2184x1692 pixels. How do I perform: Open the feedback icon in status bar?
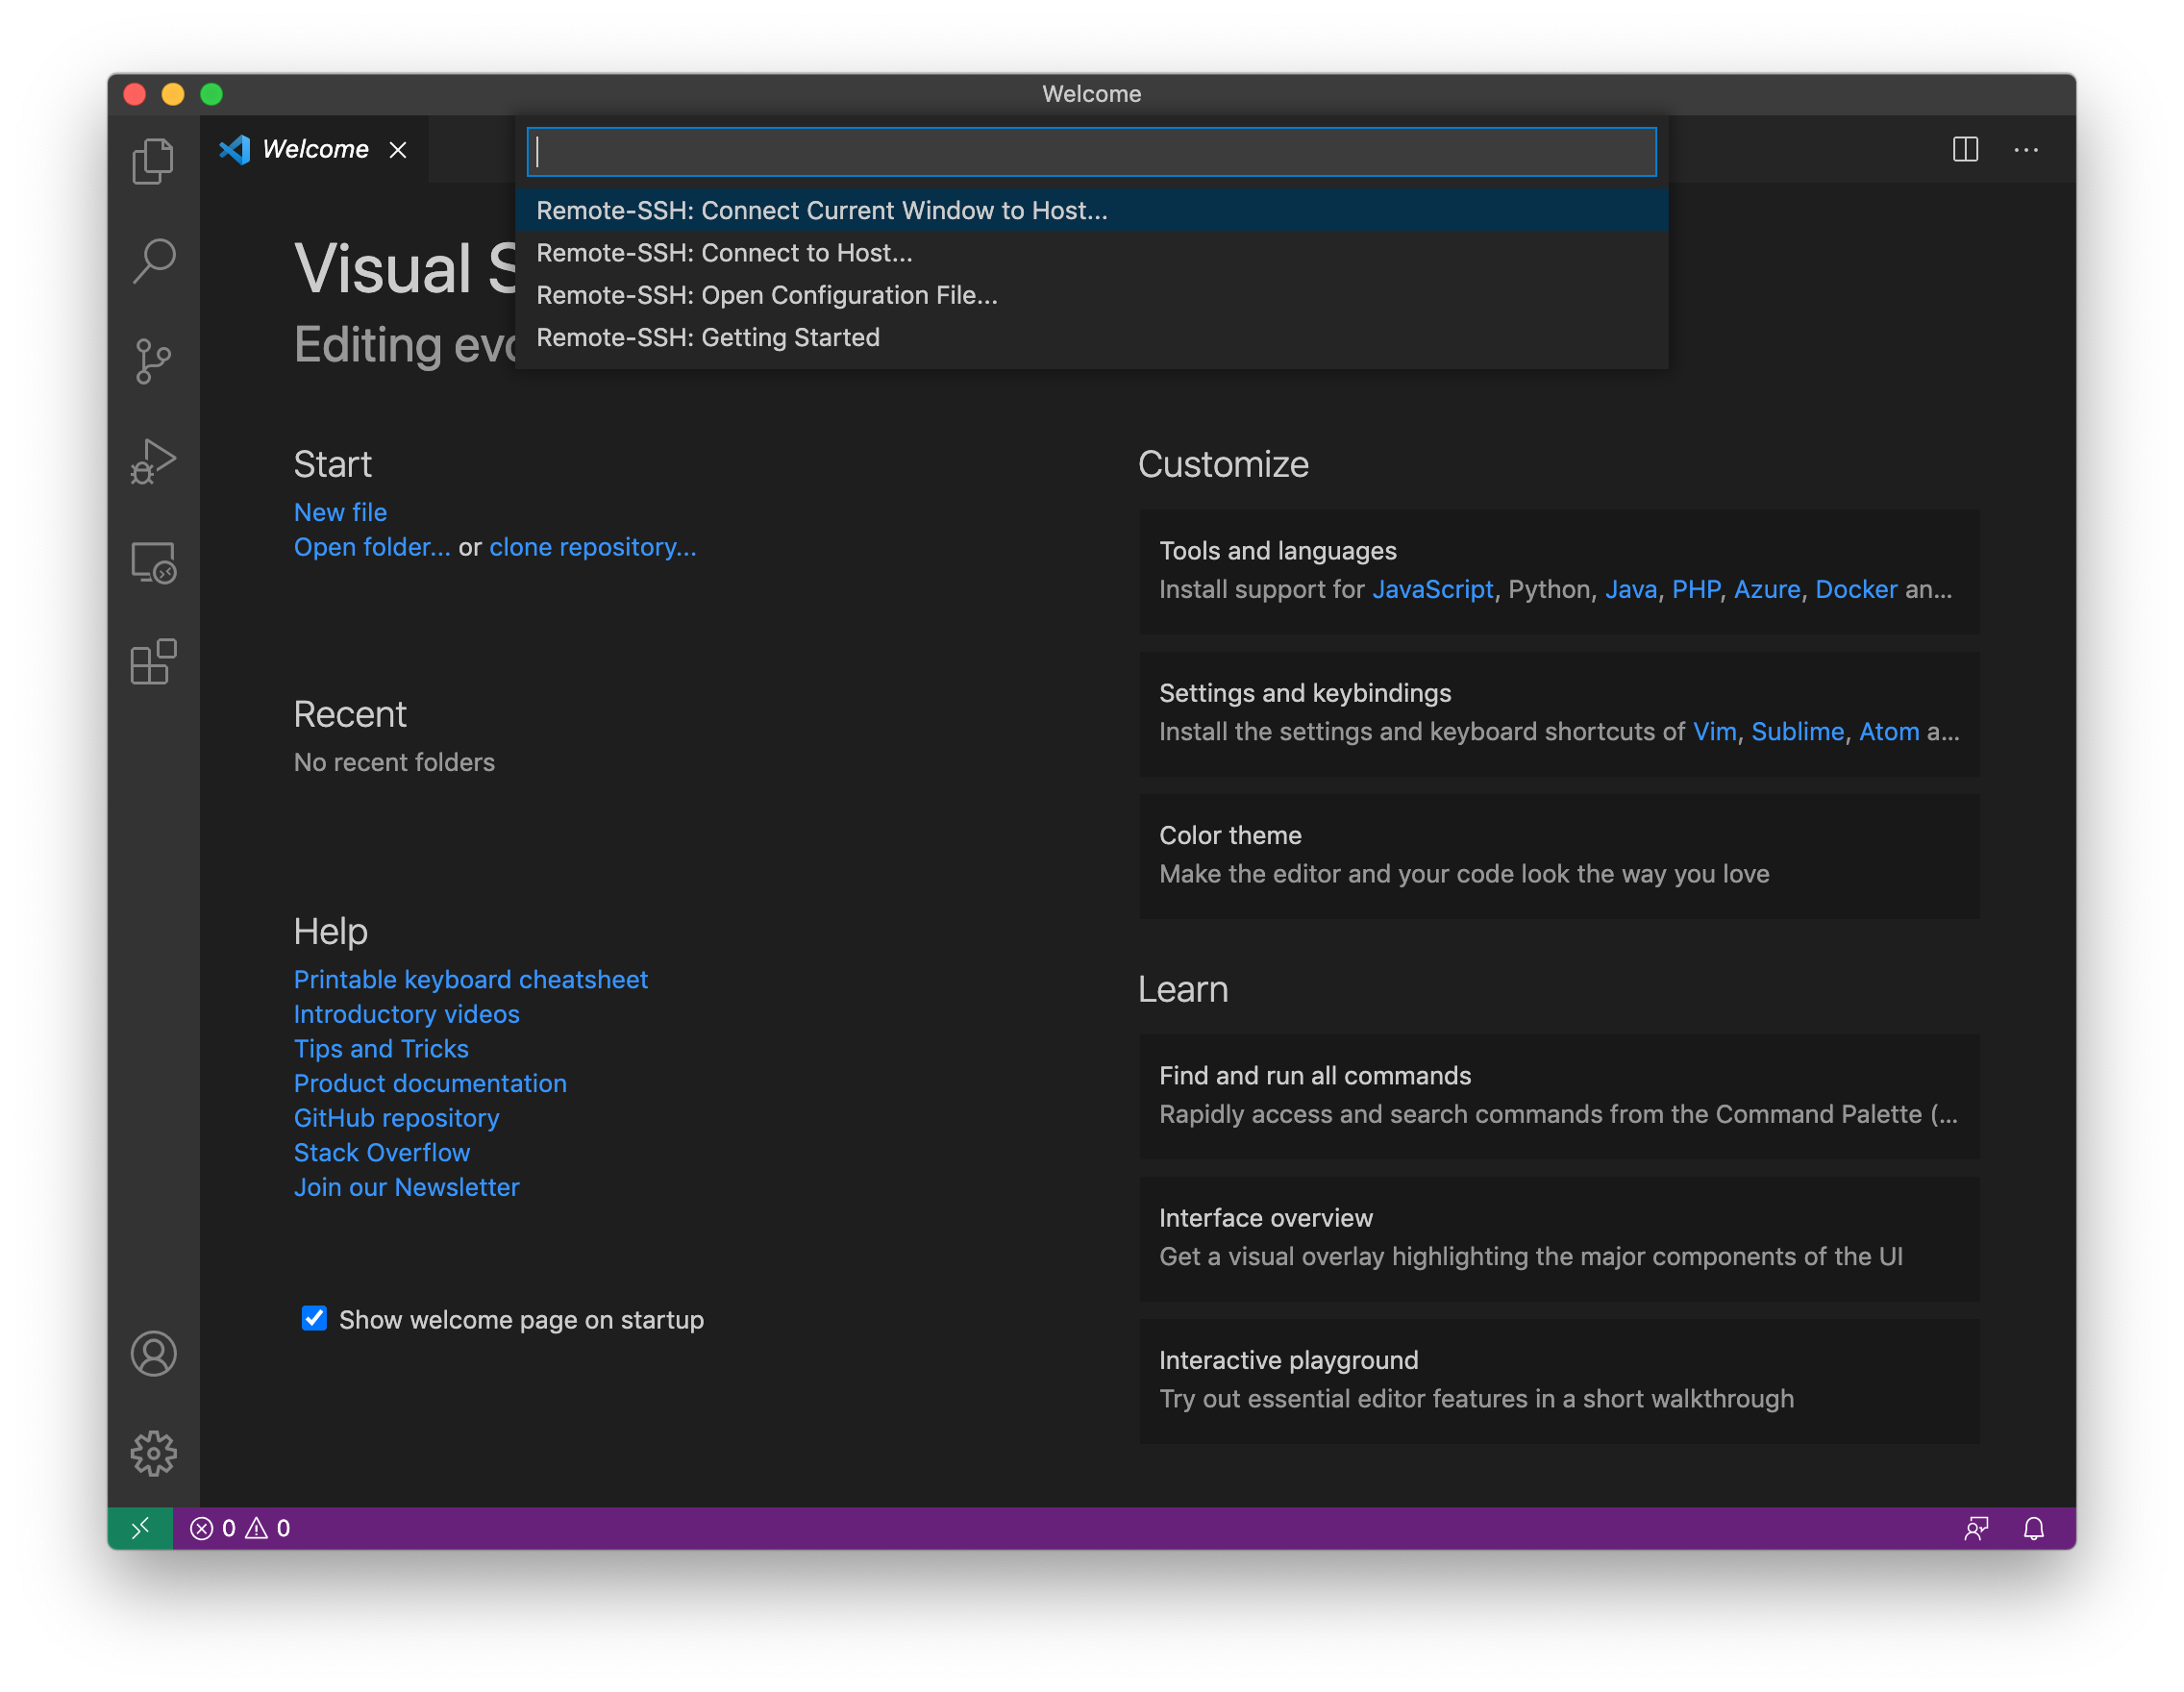tap(1976, 1528)
